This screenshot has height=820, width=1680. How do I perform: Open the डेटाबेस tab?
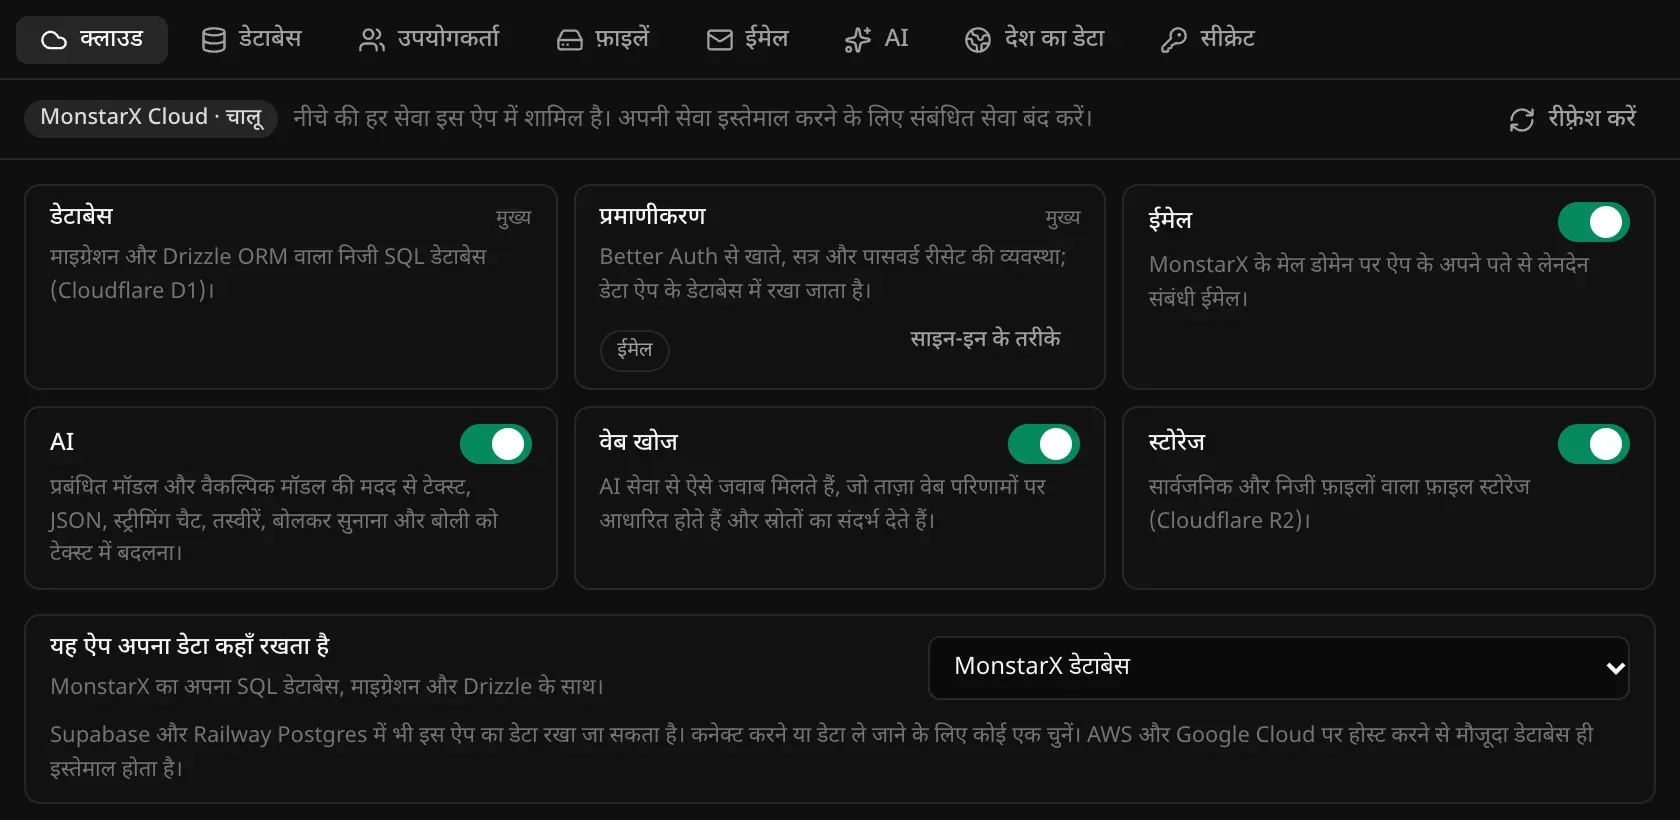[252, 39]
